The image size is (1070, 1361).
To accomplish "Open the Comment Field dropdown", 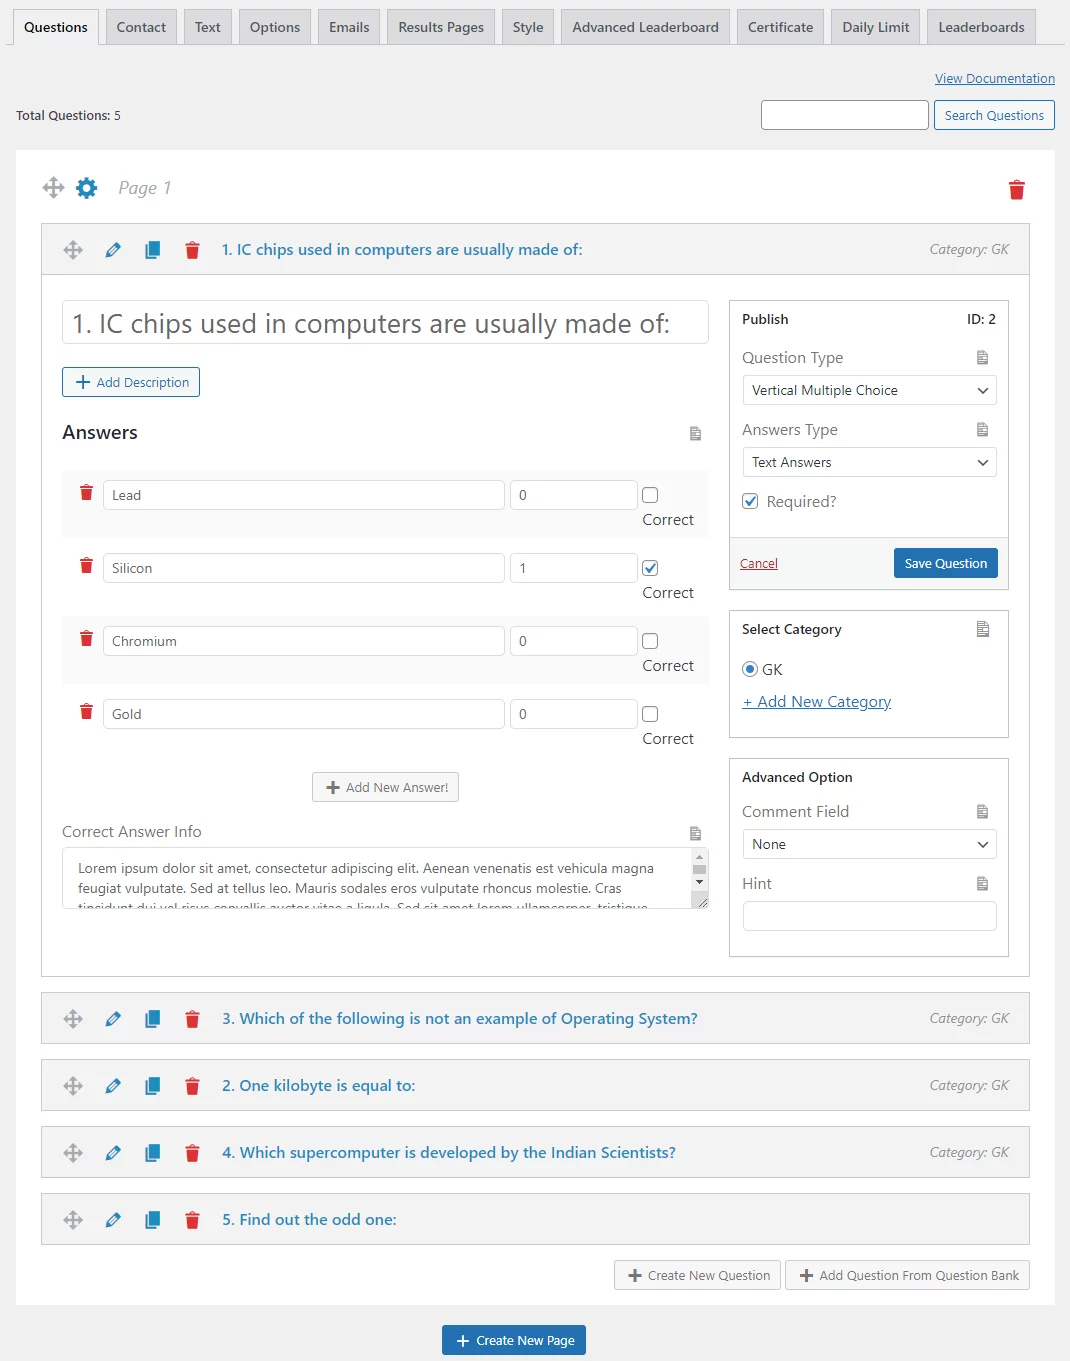I will pyautogui.click(x=869, y=844).
